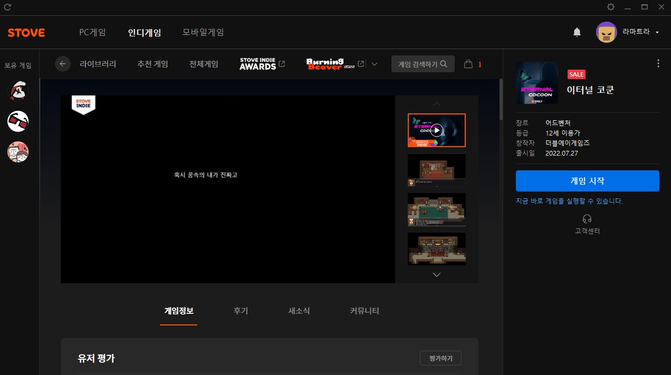Click the 어드벤처 genre value
The height and width of the screenshot is (375, 671).
point(558,123)
